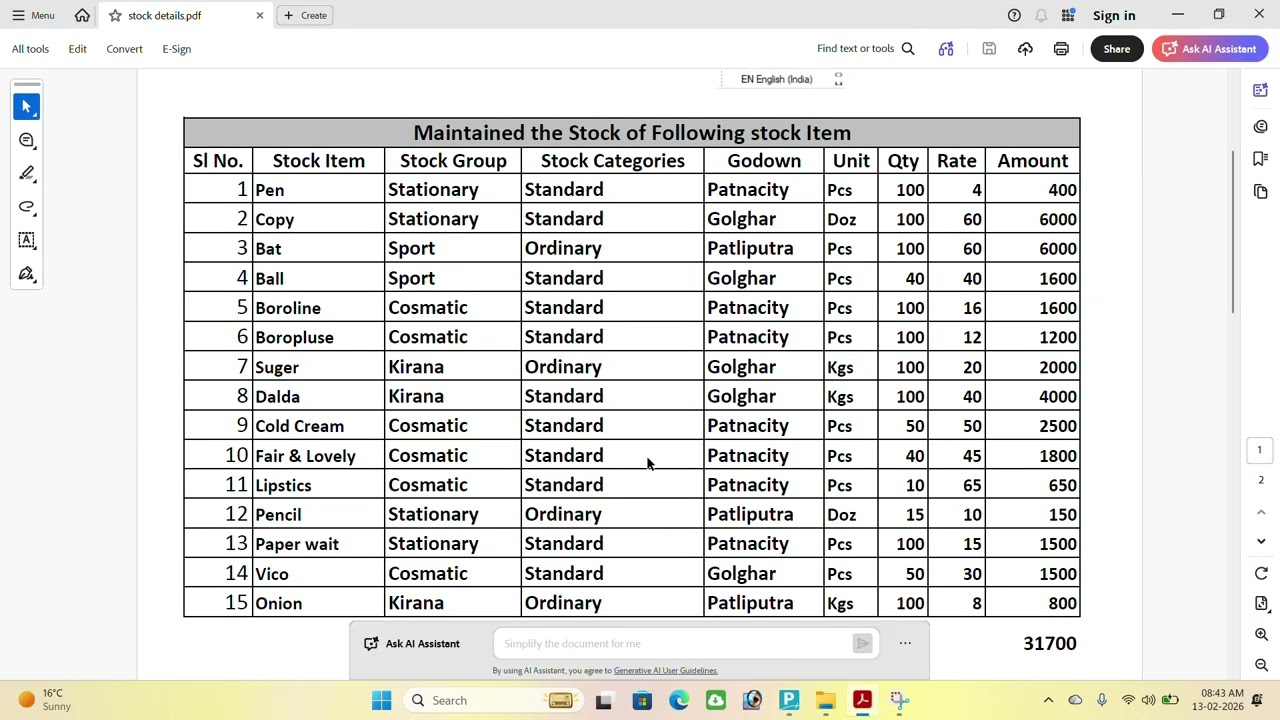The width and height of the screenshot is (1280, 720).
Task: Open the page display options icon
Action: point(1261,603)
